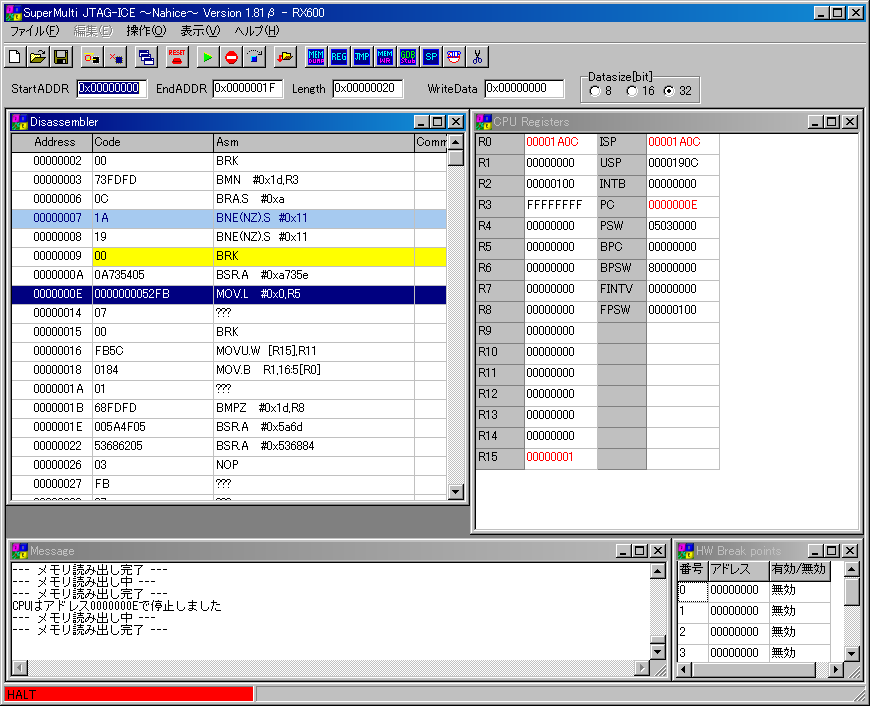The image size is (870, 706).
Task: Click the GDB Stub toolbar icon
Action: [x=408, y=57]
